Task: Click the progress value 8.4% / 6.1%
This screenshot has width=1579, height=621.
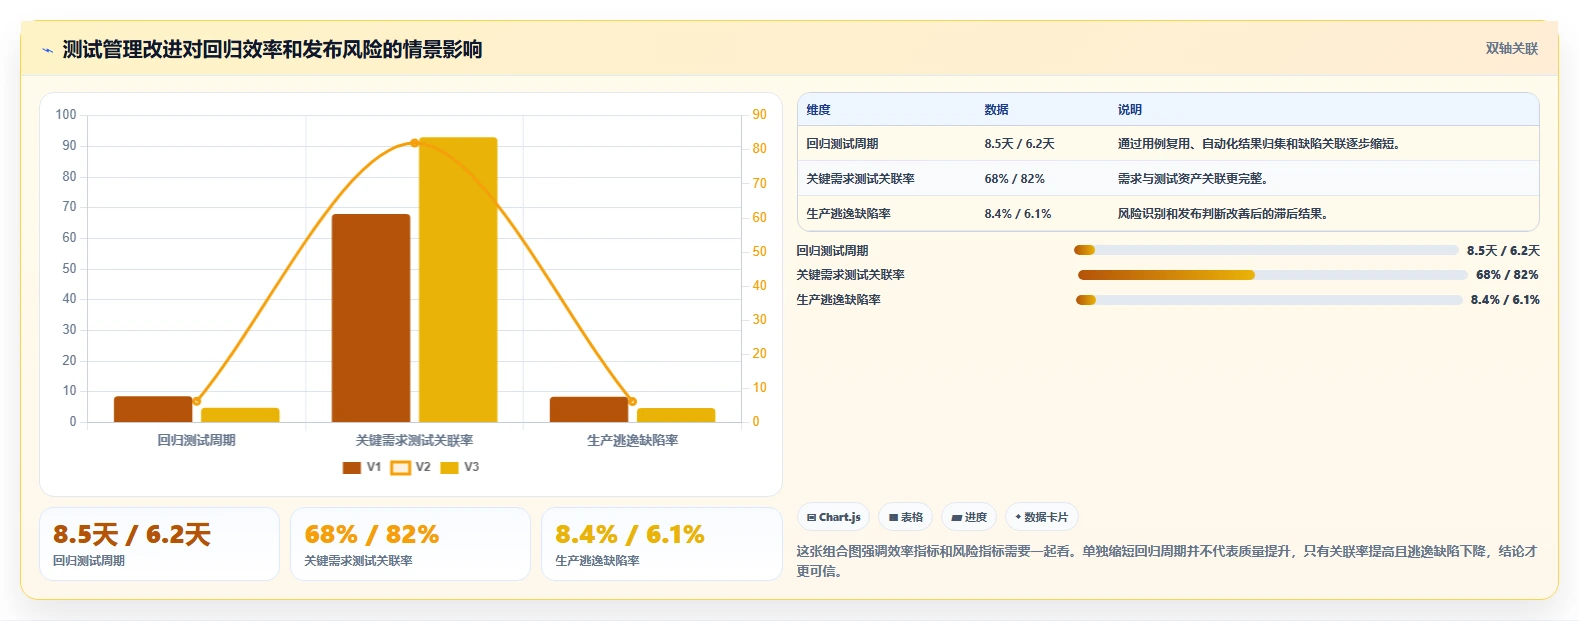Action: pos(1505,300)
